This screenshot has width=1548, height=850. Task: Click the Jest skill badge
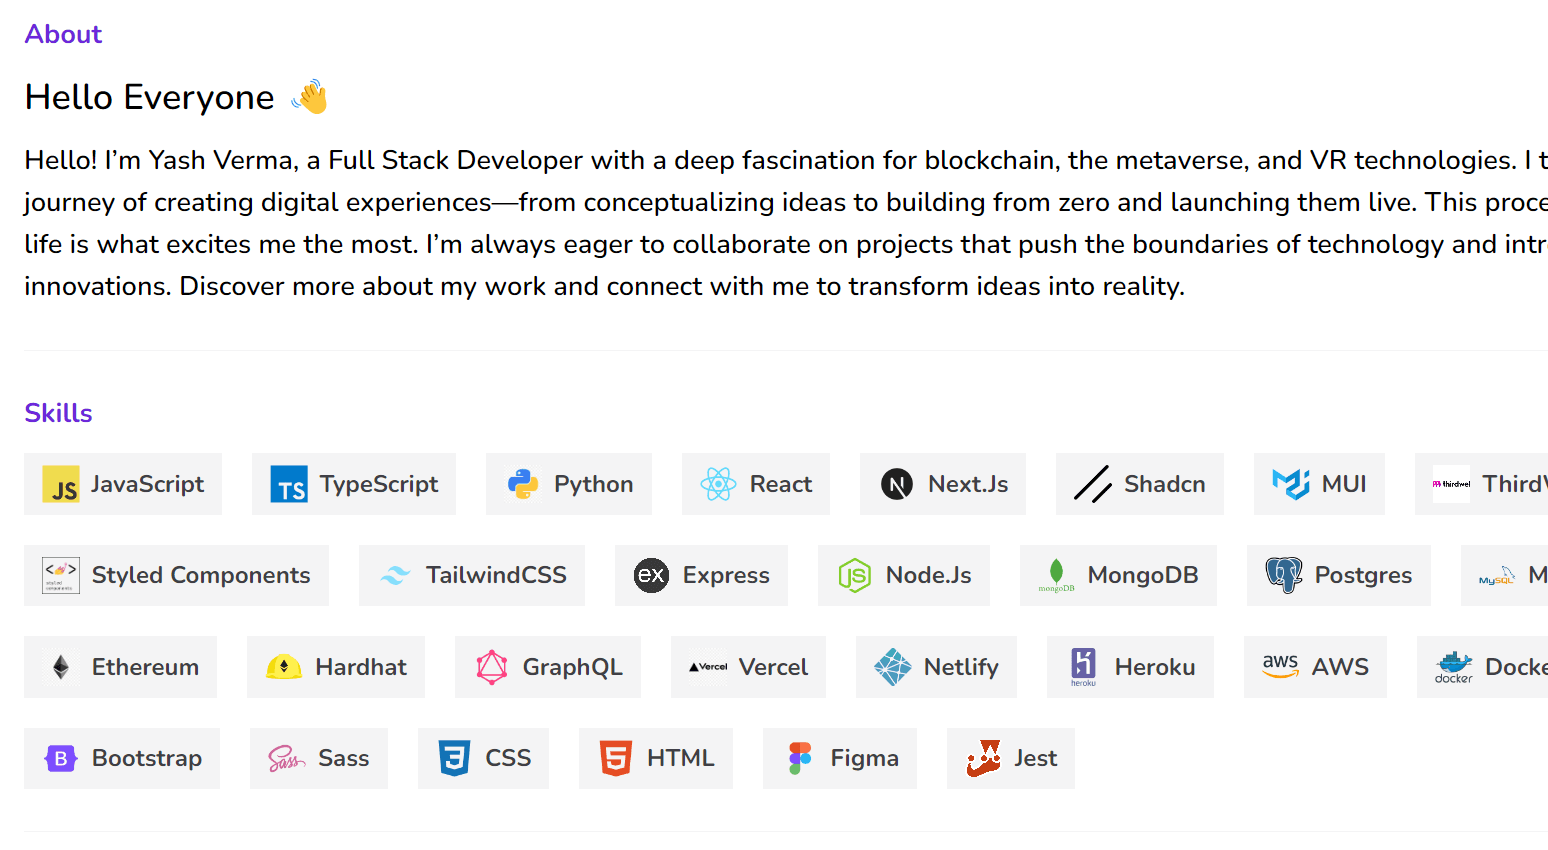(1011, 758)
